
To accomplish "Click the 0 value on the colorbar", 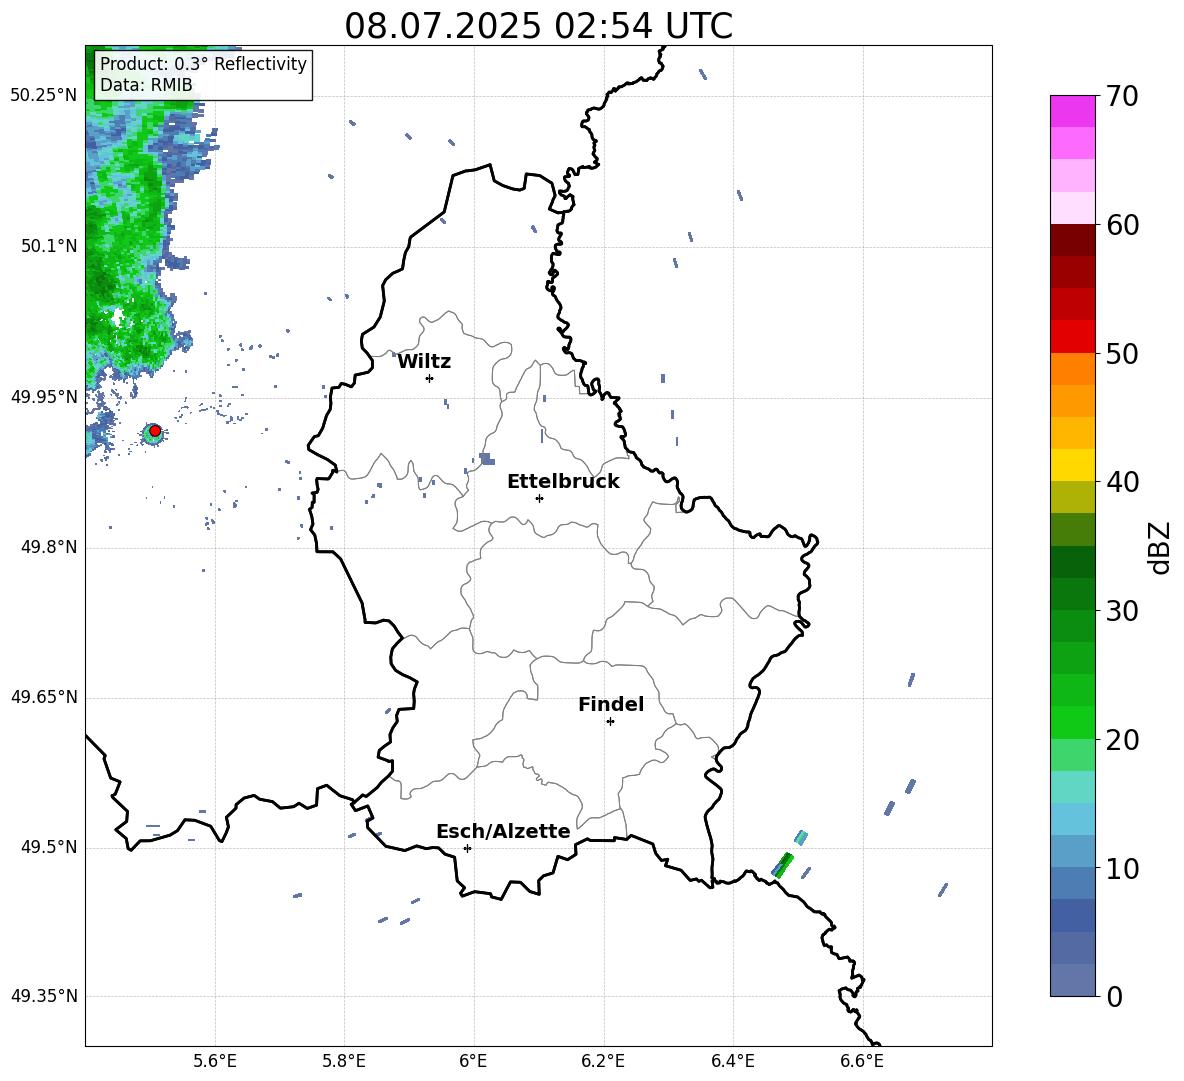I will pos(1115,997).
